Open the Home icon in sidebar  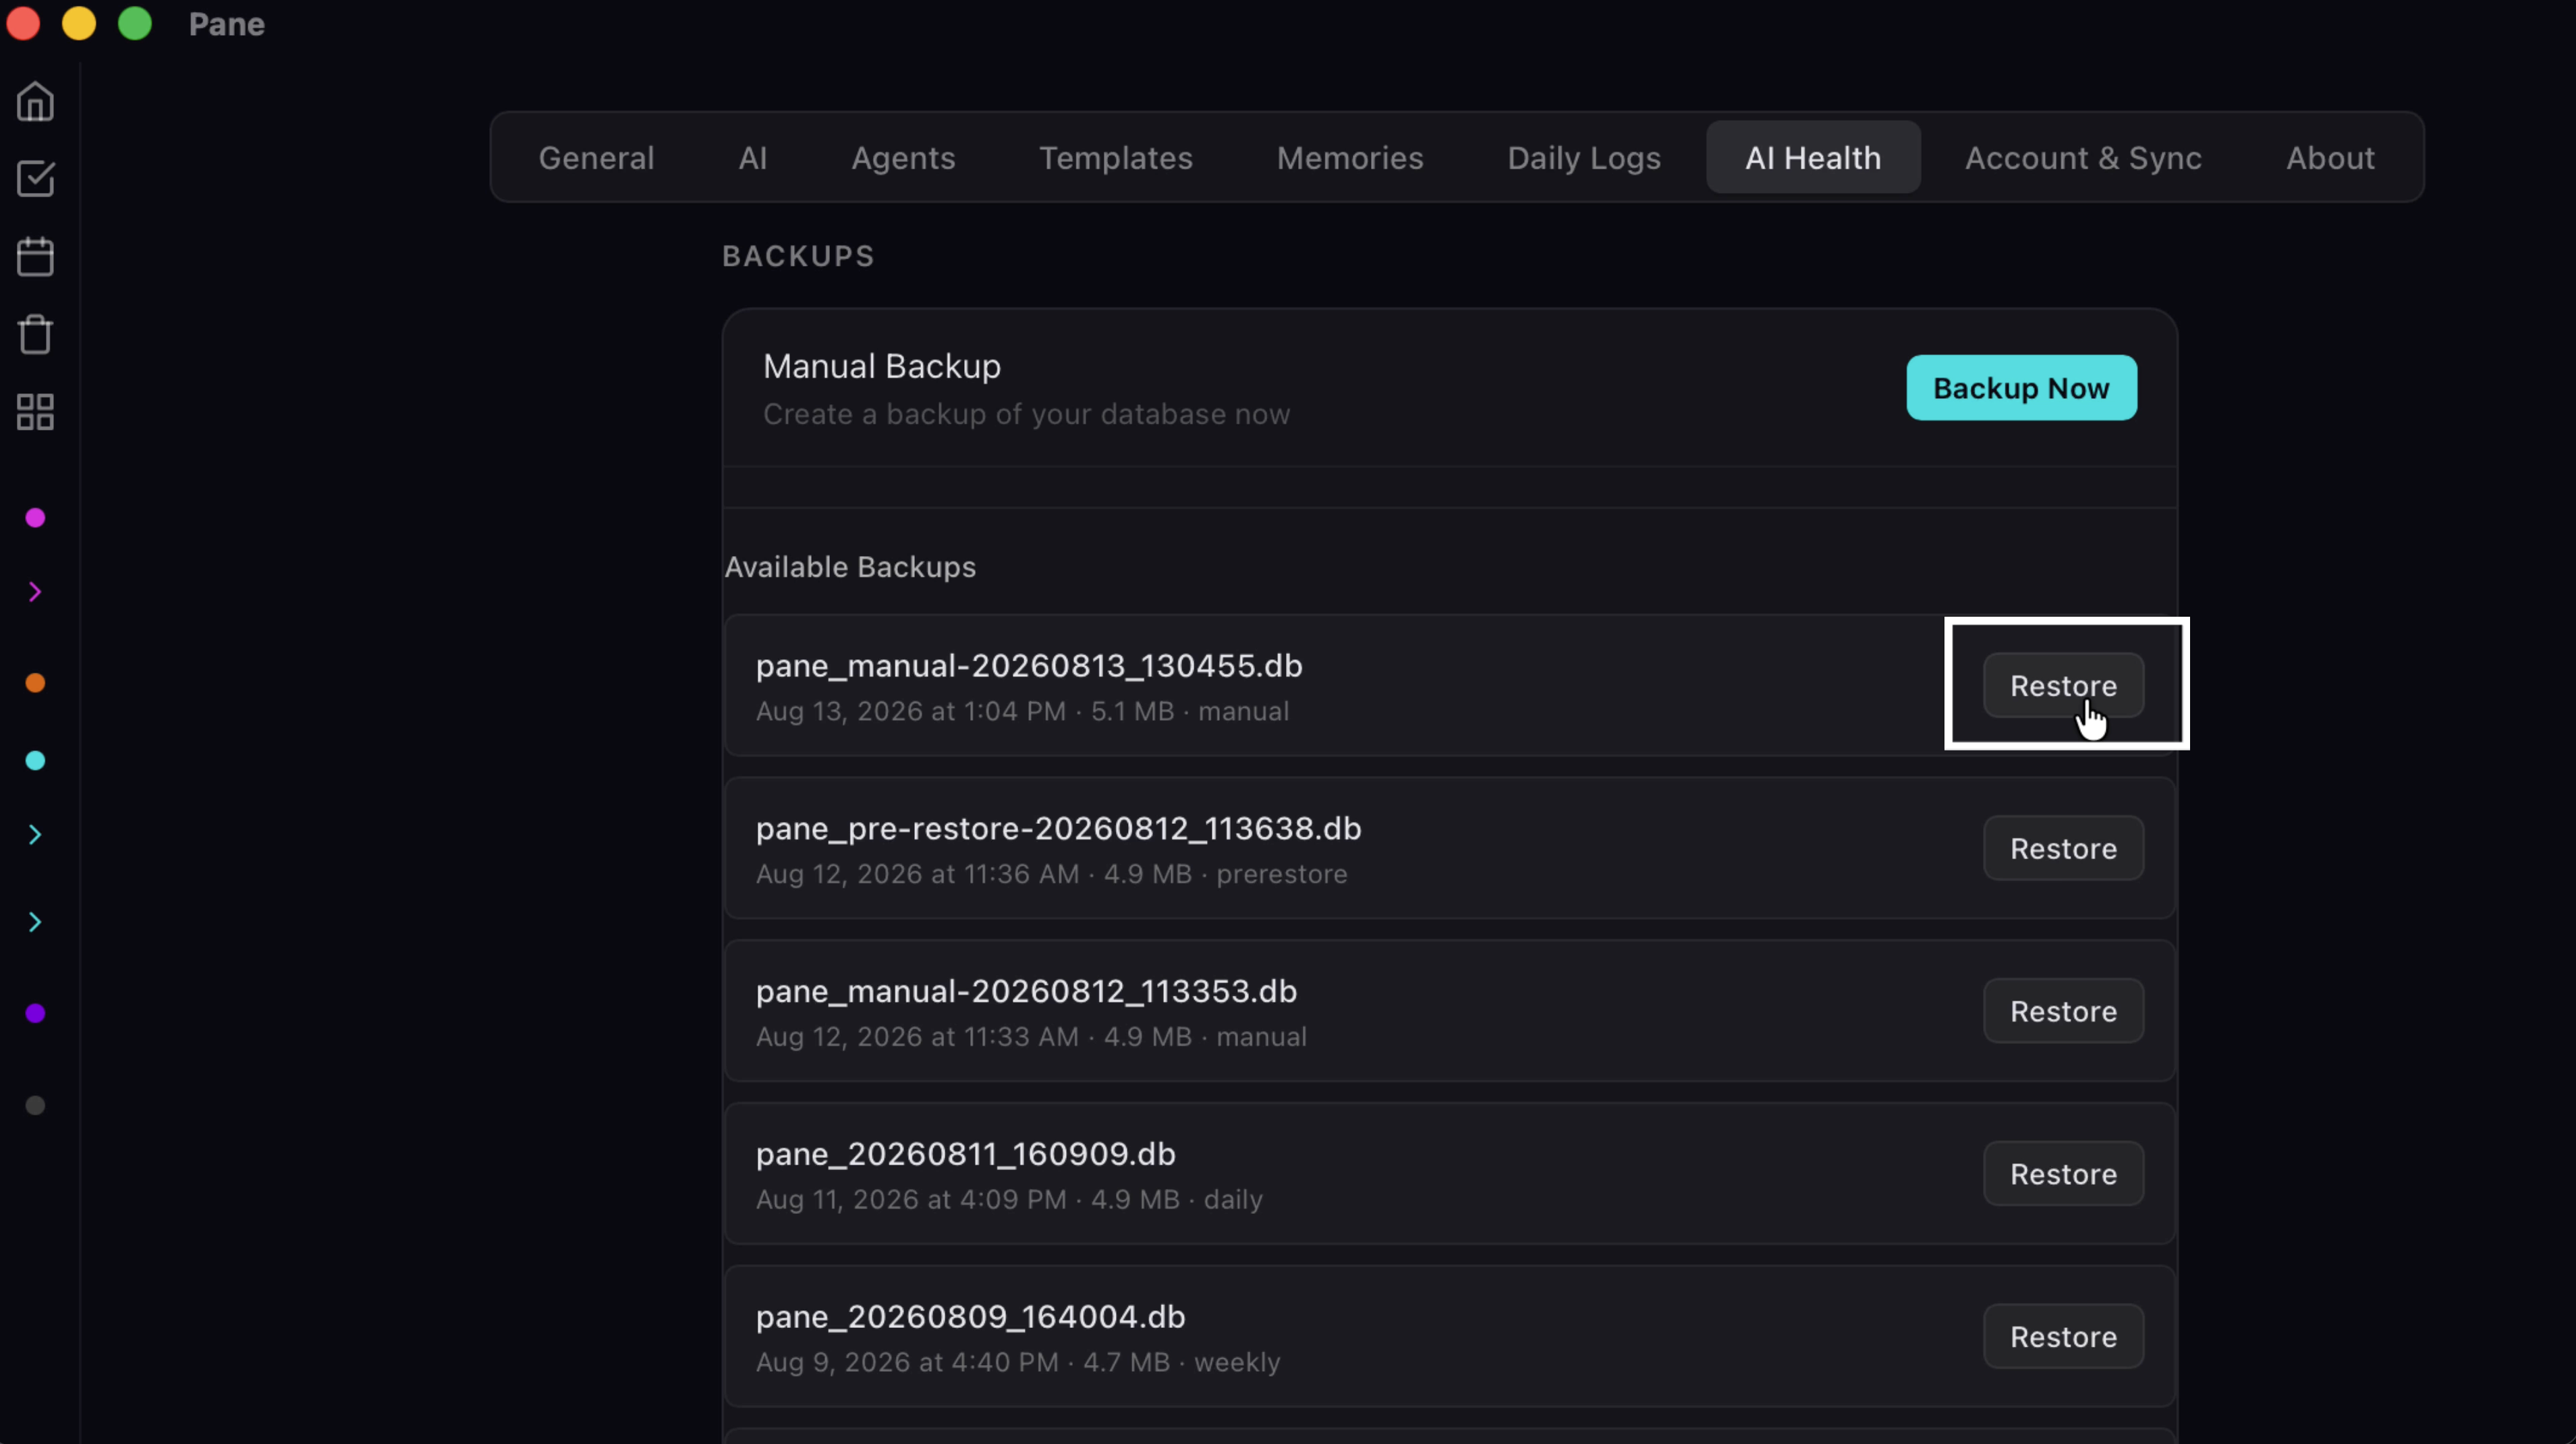point(35,101)
